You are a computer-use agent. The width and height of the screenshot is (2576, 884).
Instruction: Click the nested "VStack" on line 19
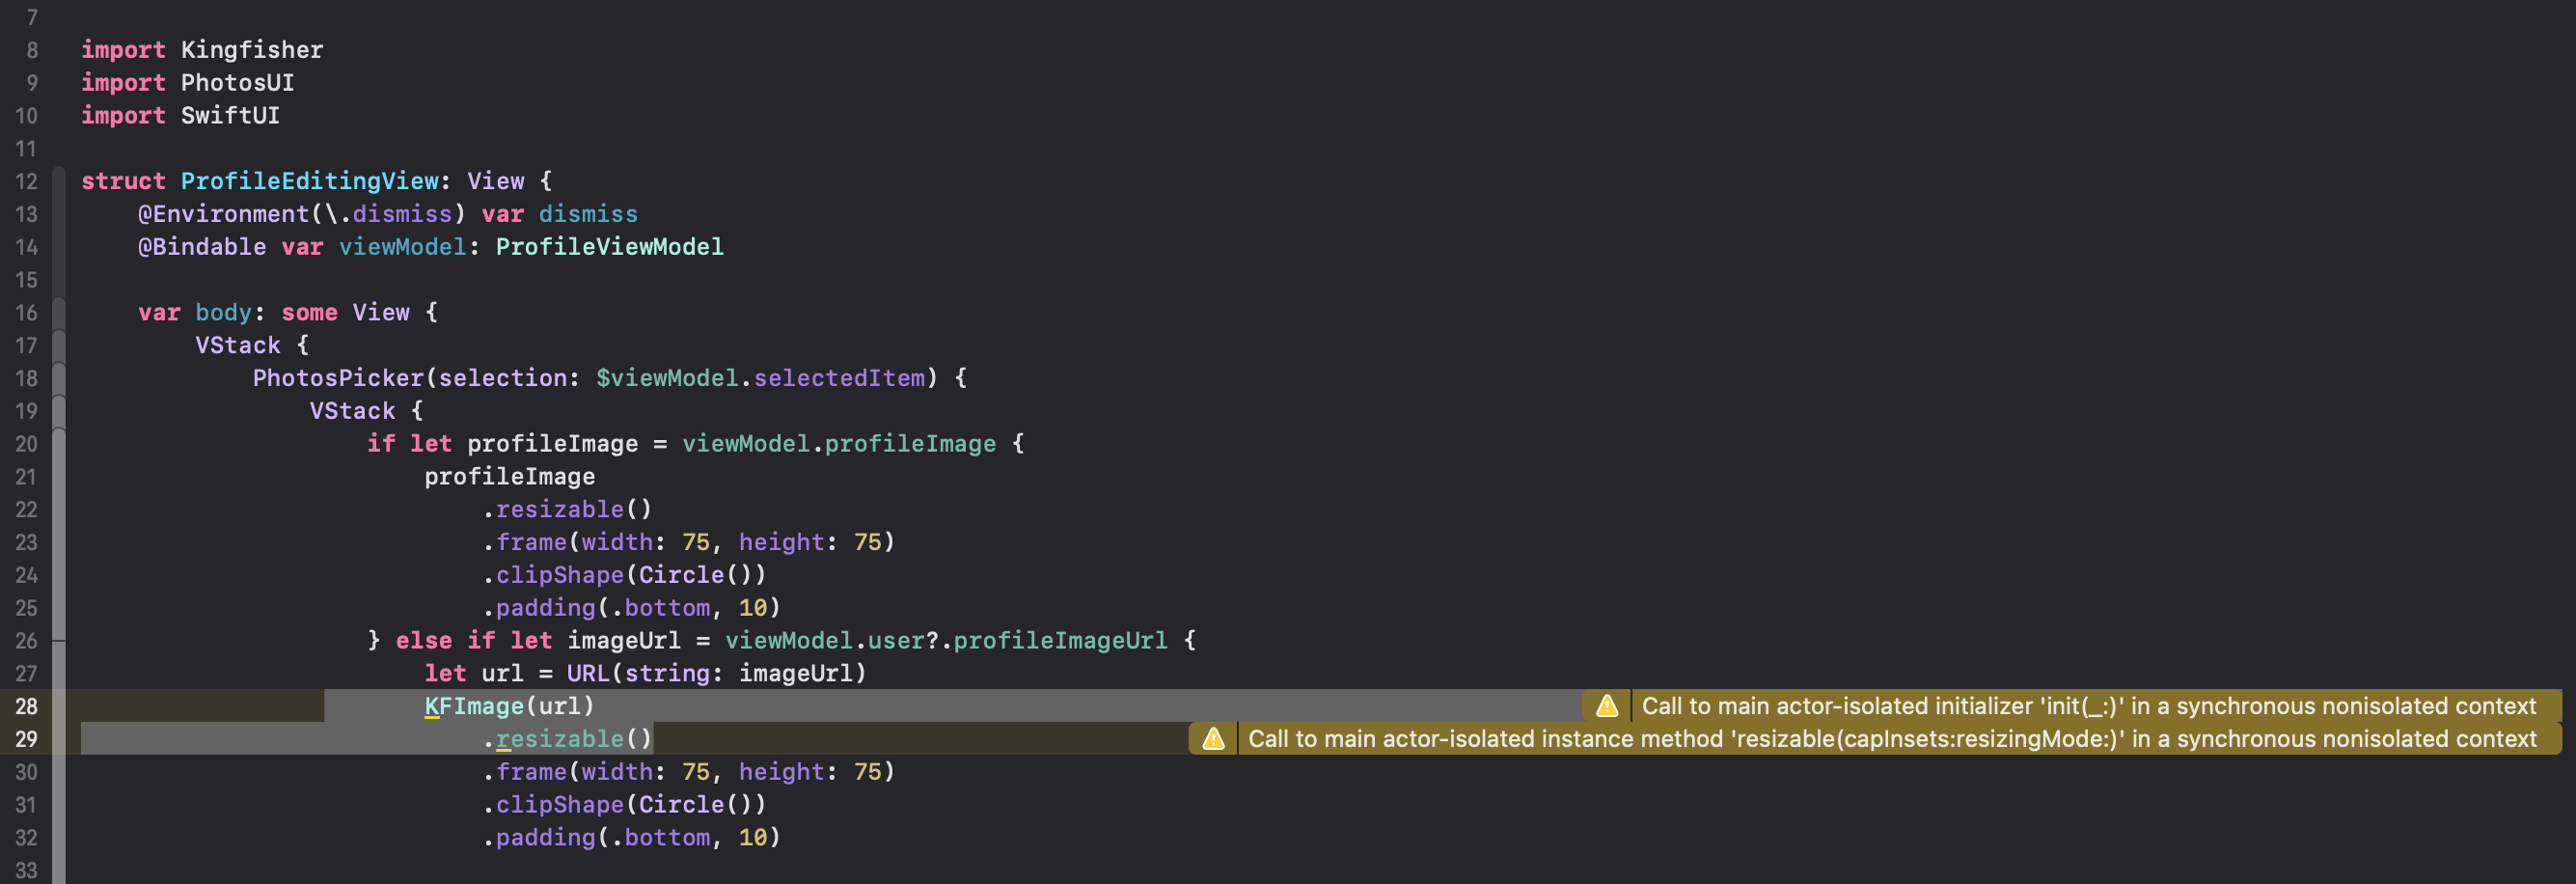(x=352, y=411)
